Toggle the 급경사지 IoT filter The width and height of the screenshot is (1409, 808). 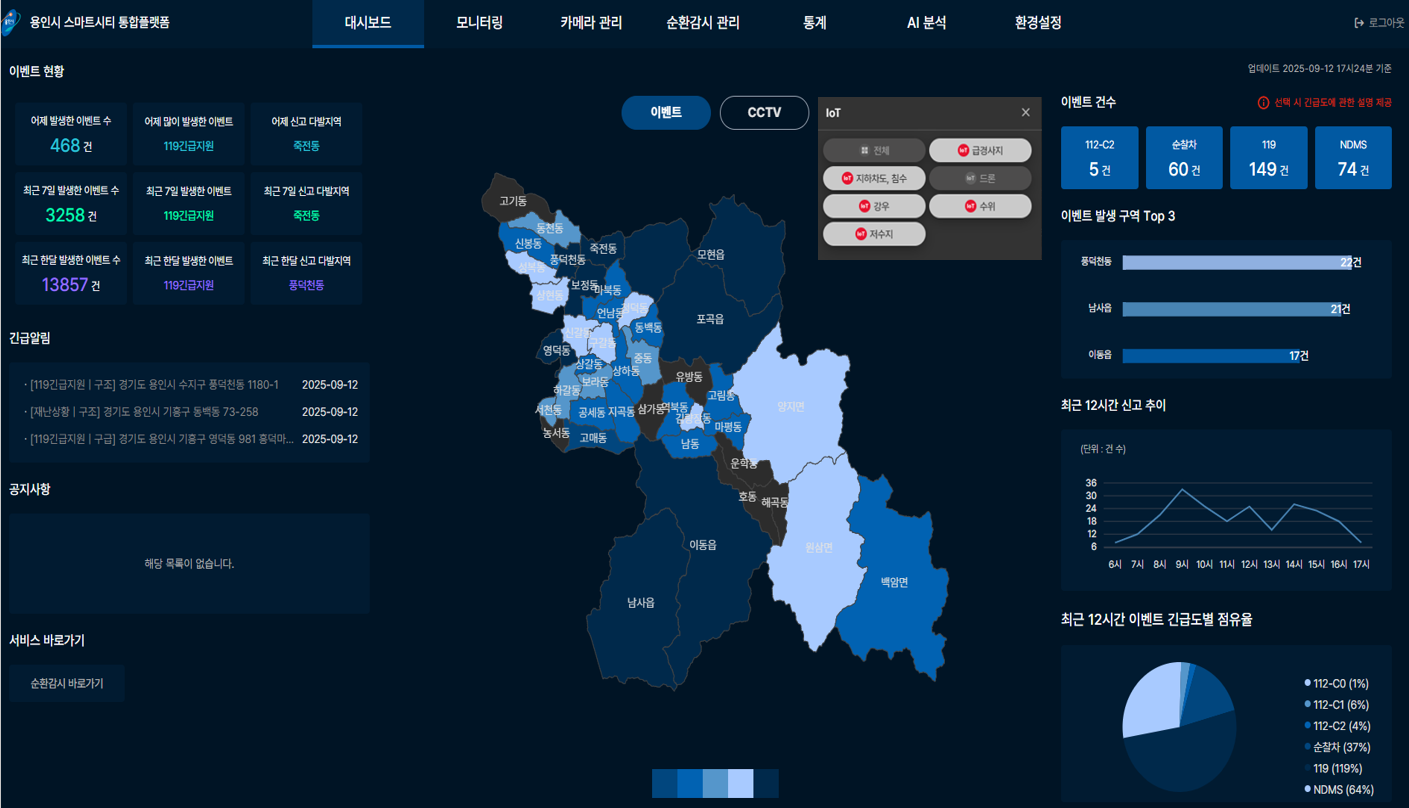(x=979, y=150)
